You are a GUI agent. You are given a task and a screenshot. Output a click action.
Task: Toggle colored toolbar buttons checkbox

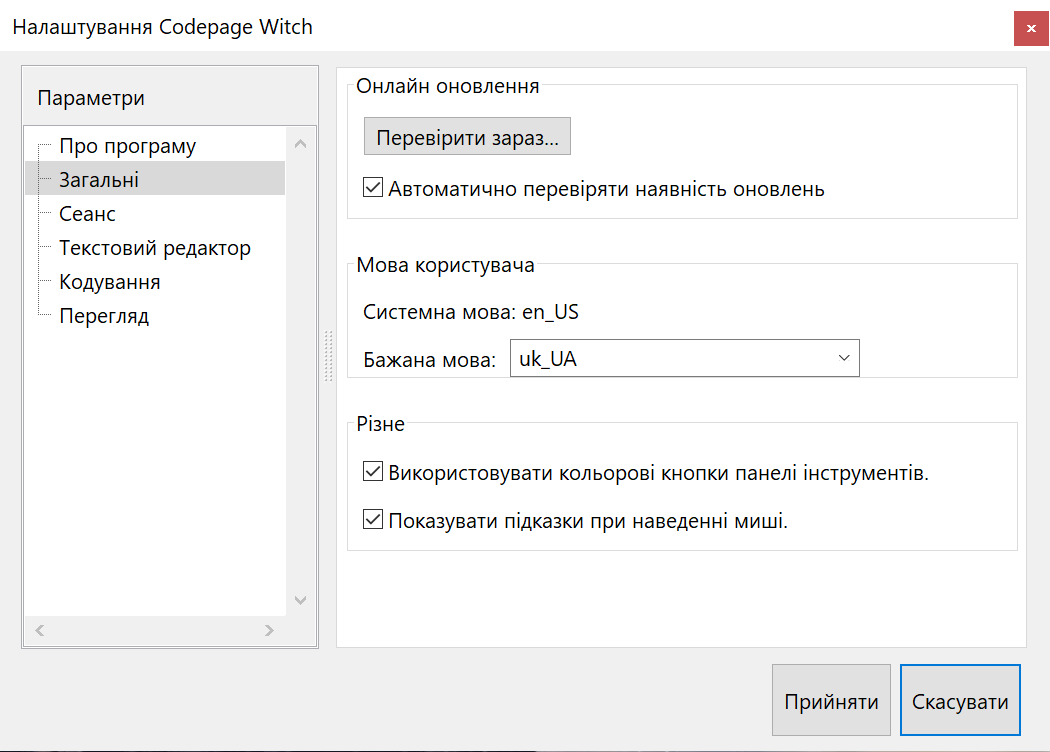coord(373,472)
